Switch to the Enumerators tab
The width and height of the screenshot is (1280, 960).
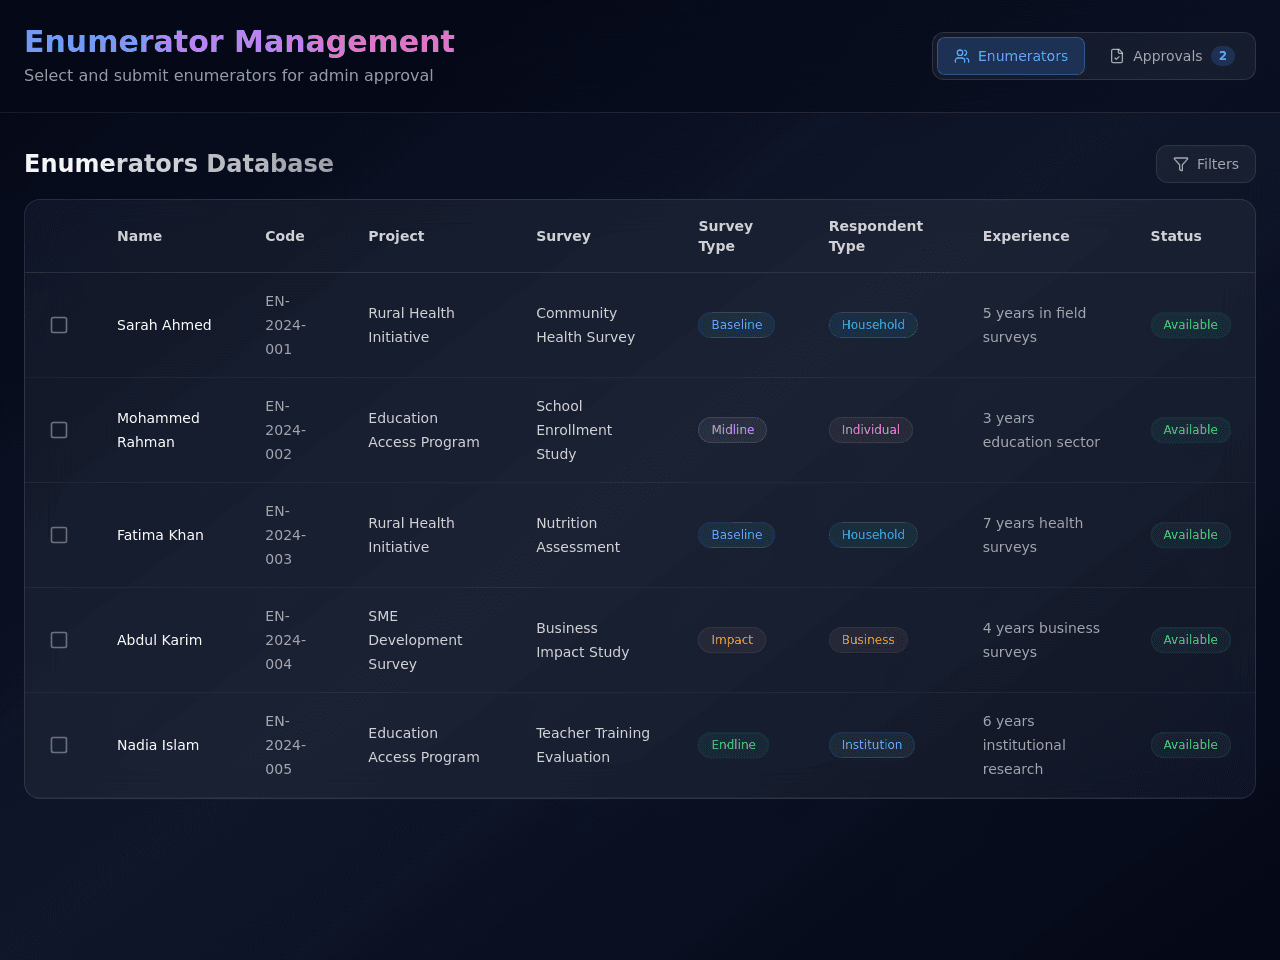pyautogui.click(x=1011, y=56)
